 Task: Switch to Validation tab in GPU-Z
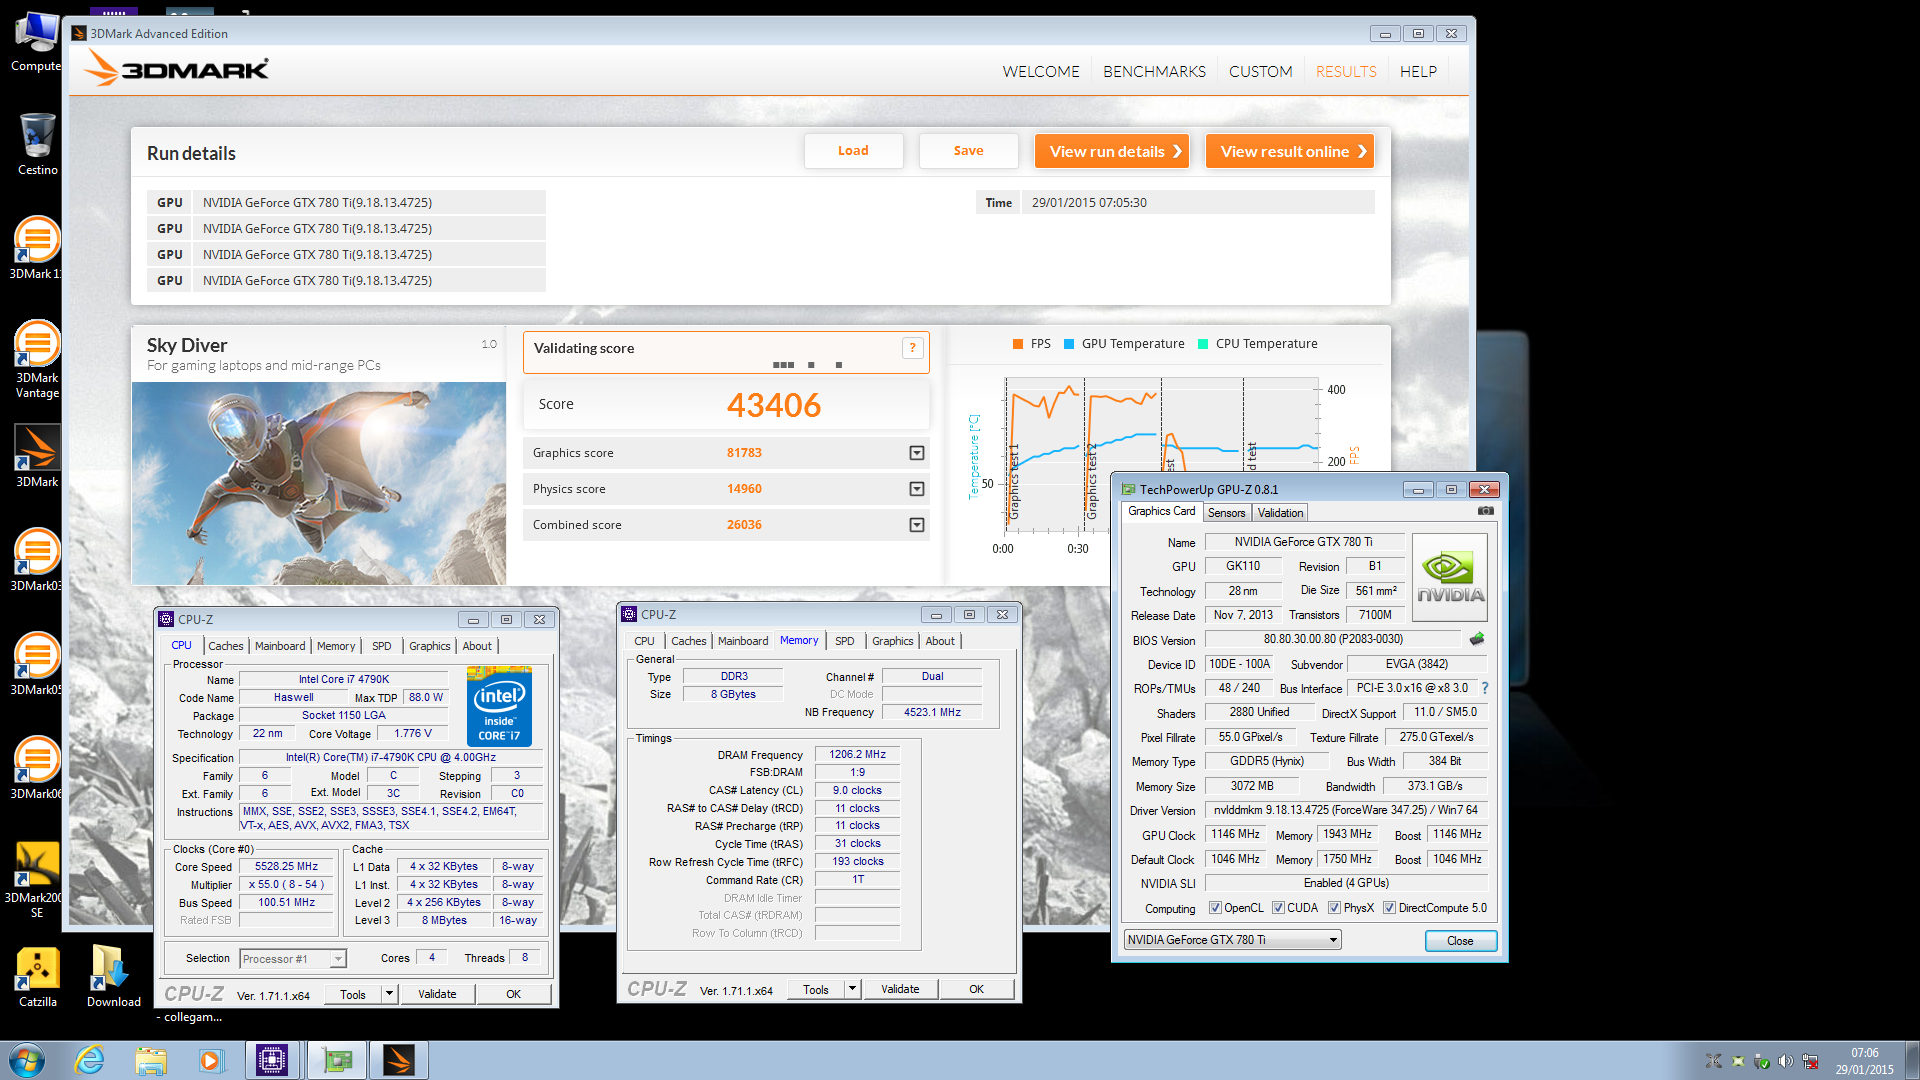tap(1280, 513)
